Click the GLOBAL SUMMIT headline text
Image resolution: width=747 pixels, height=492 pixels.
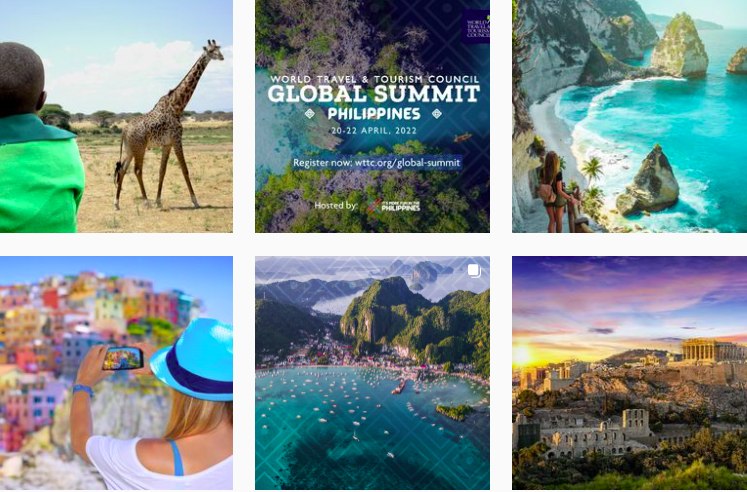[x=374, y=94]
